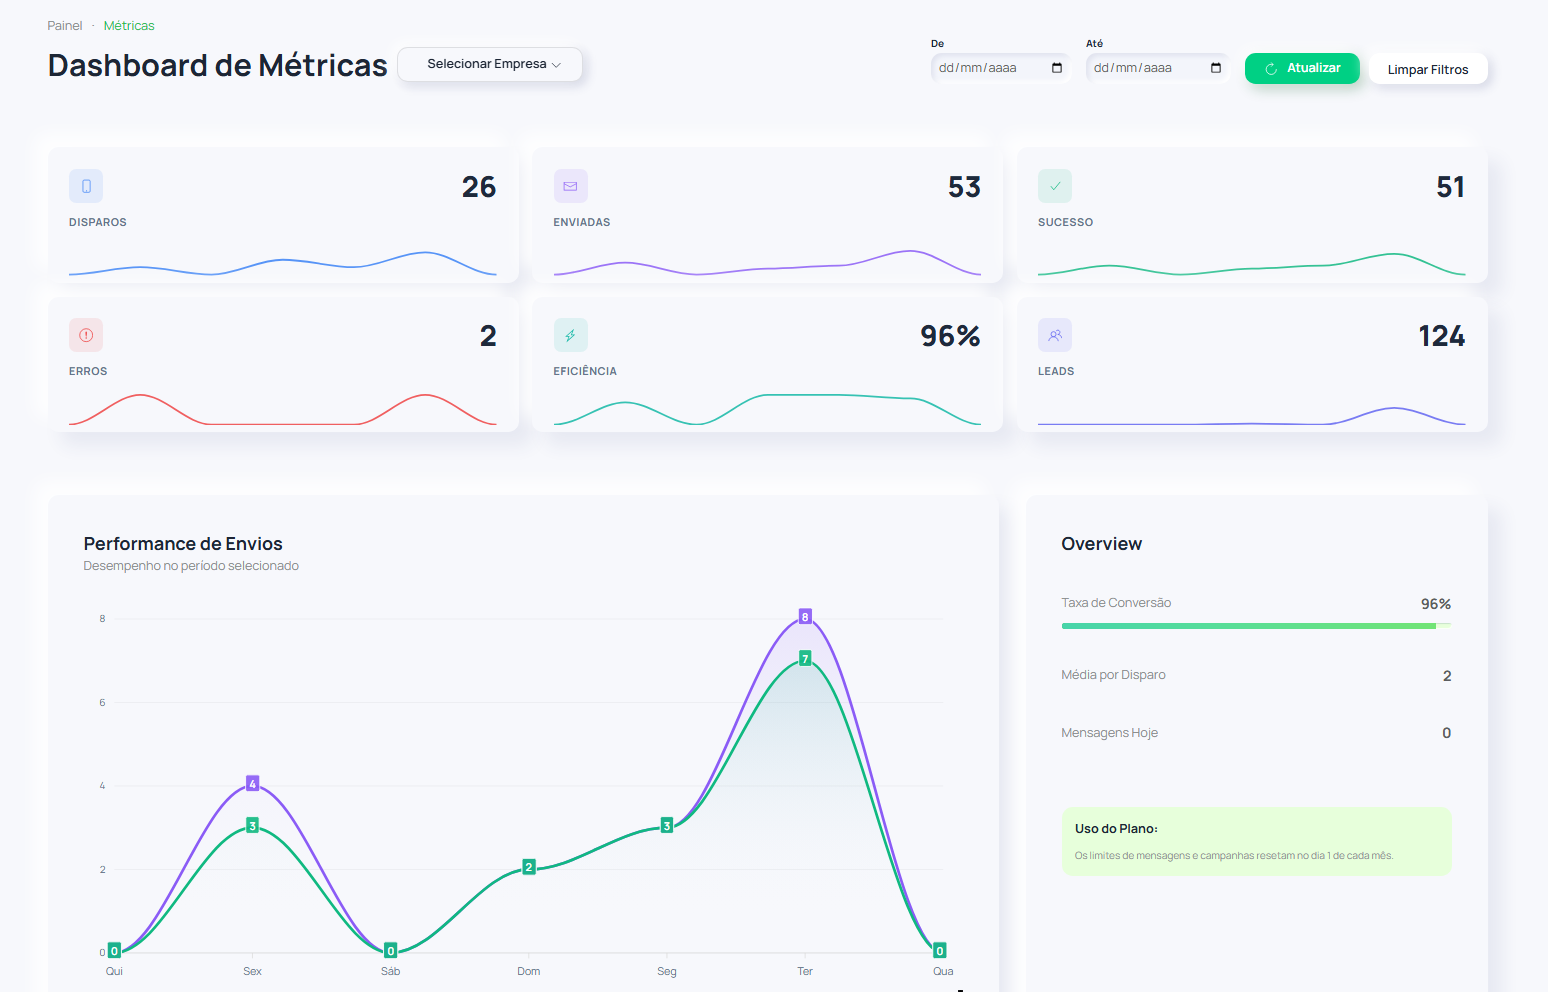Click the Sucesso checkmark icon
1548x992 pixels.
(1055, 186)
